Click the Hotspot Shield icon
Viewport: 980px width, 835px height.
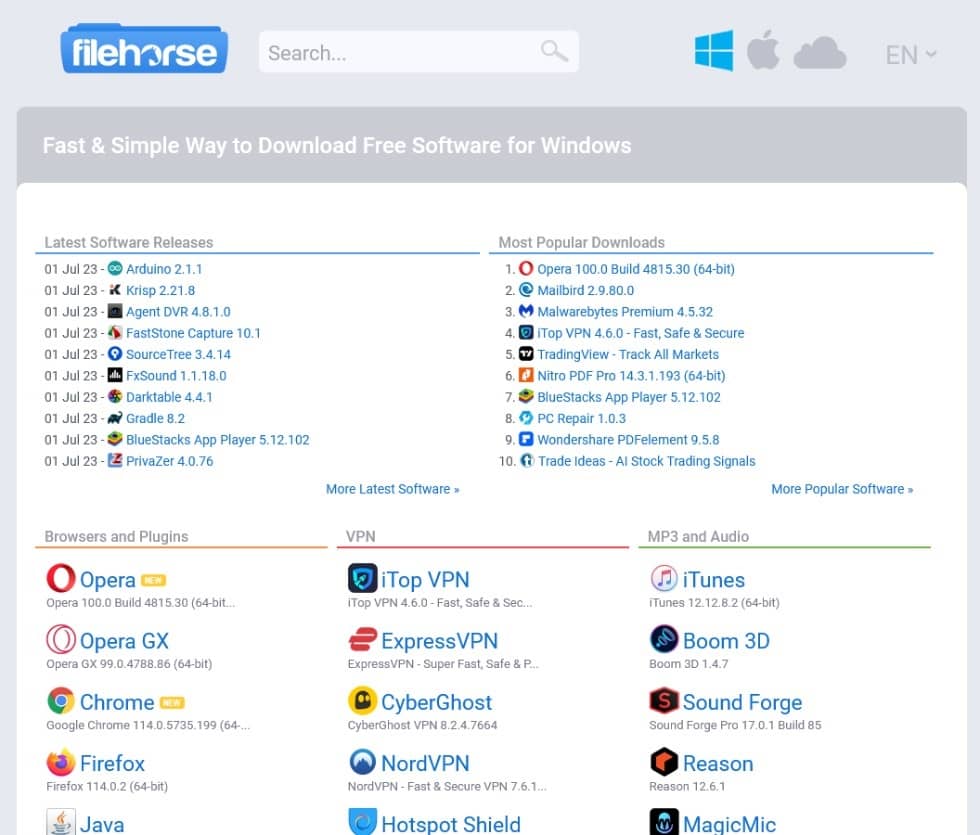(362, 822)
